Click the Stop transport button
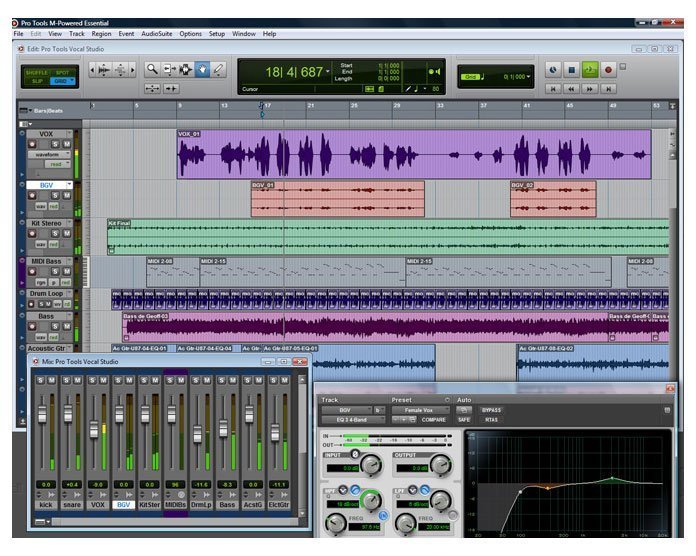The height and width of the screenshot is (556, 696). [x=571, y=70]
